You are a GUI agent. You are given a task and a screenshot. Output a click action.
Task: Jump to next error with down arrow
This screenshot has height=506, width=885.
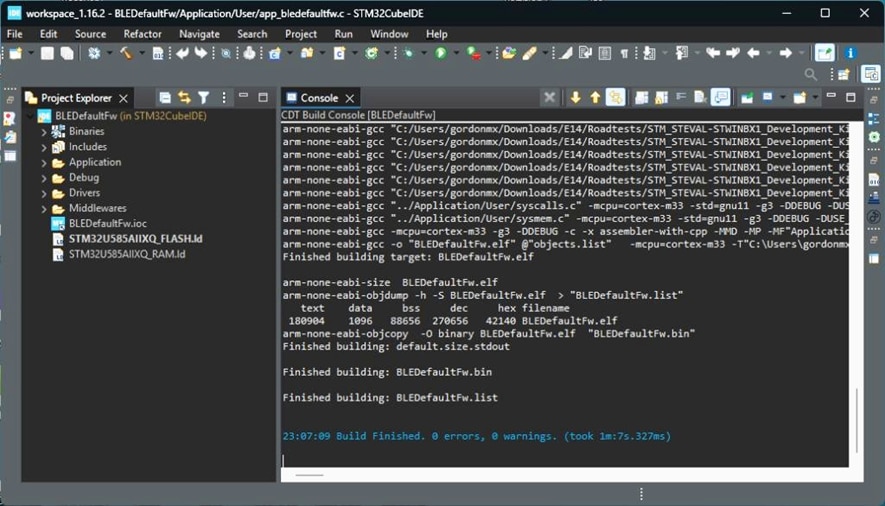pyautogui.click(x=575, y=98)
